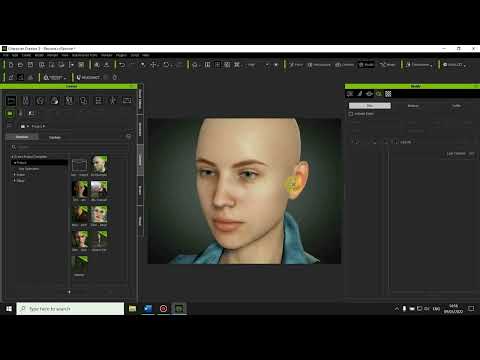Open Microsoft Word from the taskbar
480x360 pixels.
(148, 309)
